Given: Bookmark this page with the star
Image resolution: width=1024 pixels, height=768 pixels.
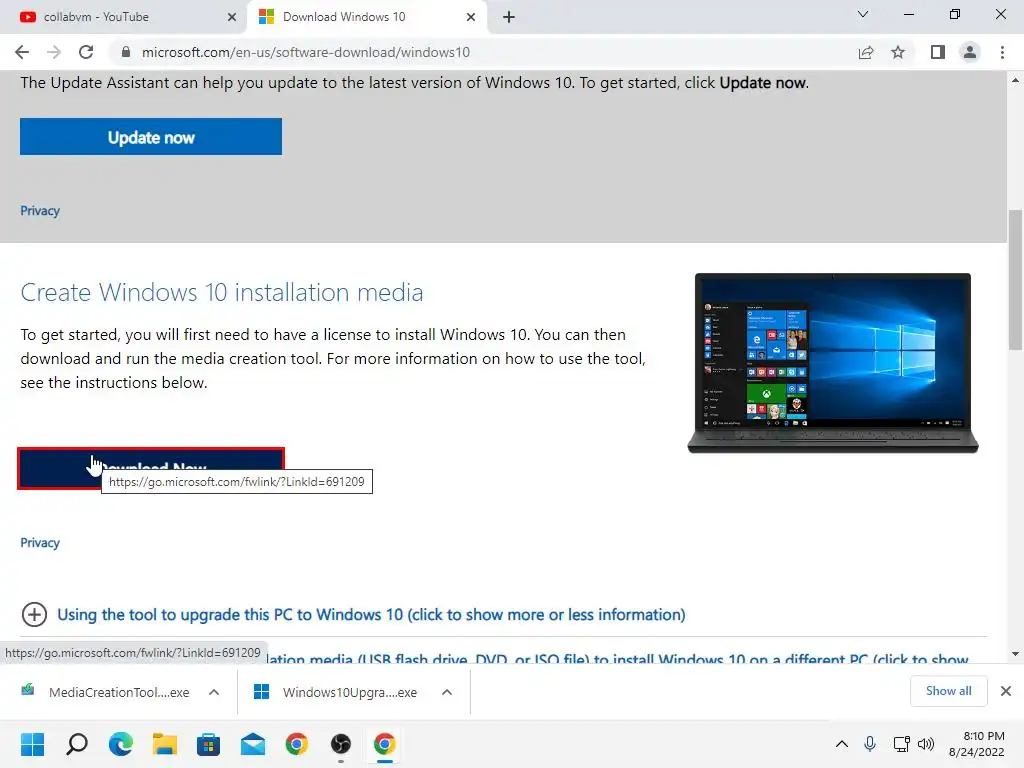Looking at the screenshot, I should click(898, 52).
